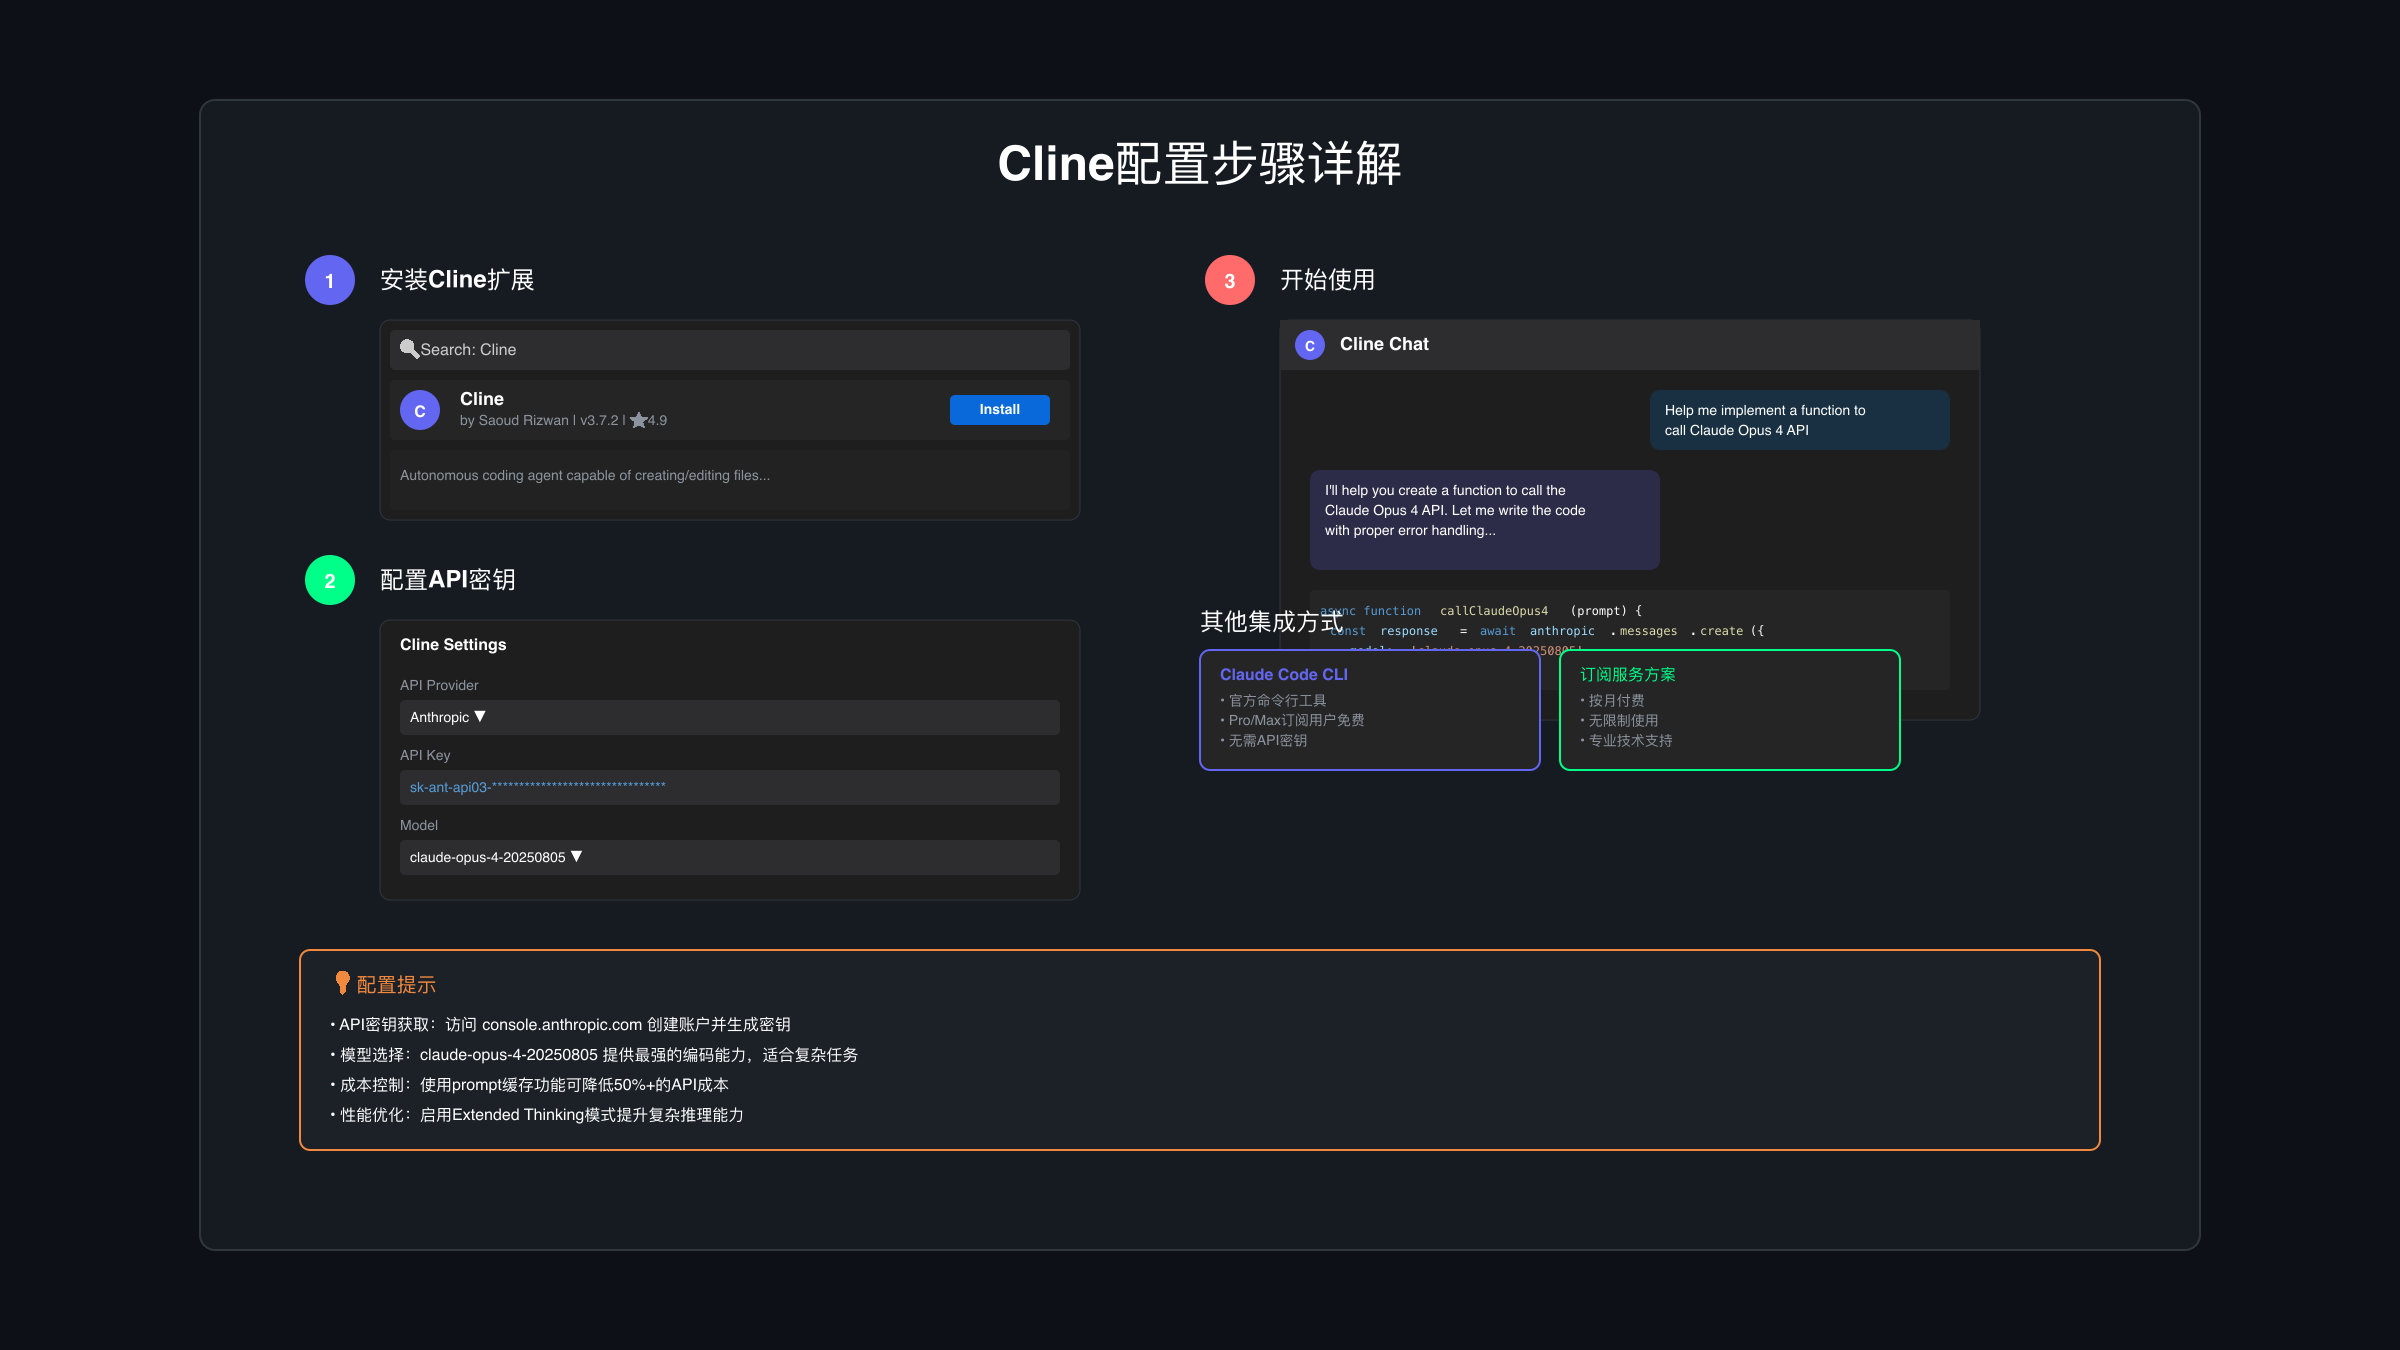This screenshot has height=1350, width=2400.
Task: Click the API Key field label
Action: (425, 755)
